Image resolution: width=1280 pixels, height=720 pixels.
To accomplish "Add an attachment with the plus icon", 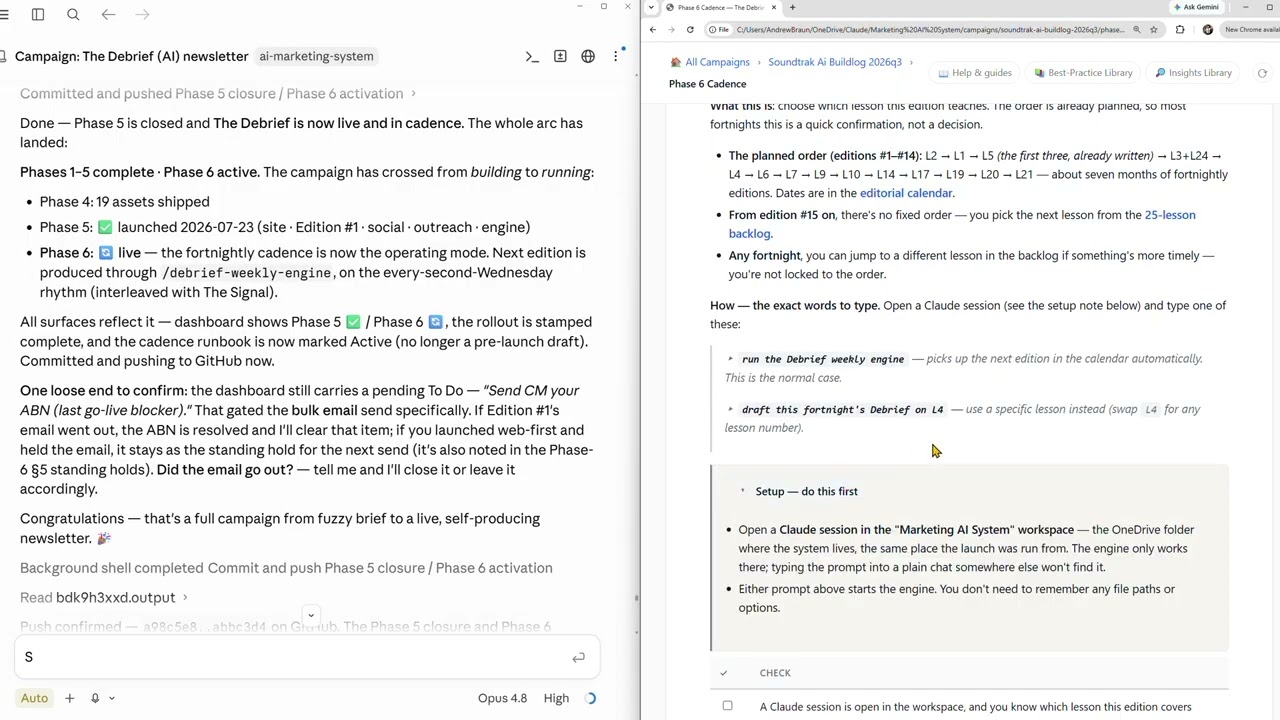I will [x=69, y=698].
